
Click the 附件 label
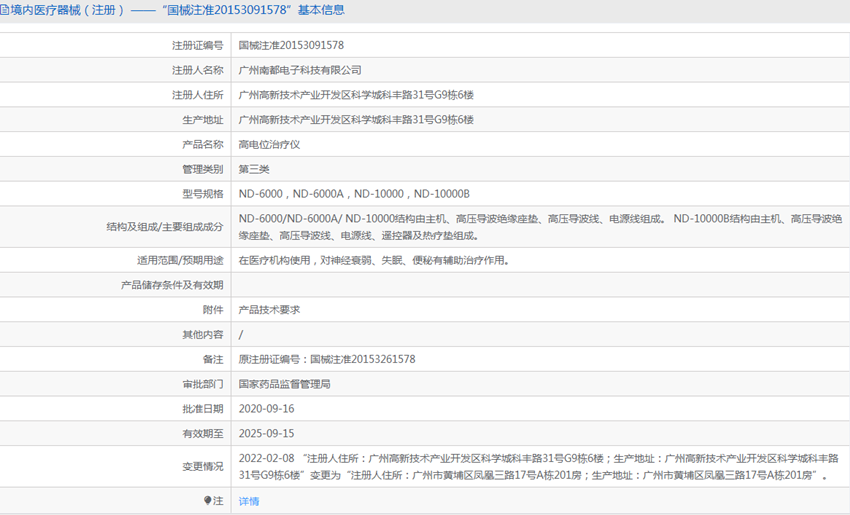click(213, 310)
